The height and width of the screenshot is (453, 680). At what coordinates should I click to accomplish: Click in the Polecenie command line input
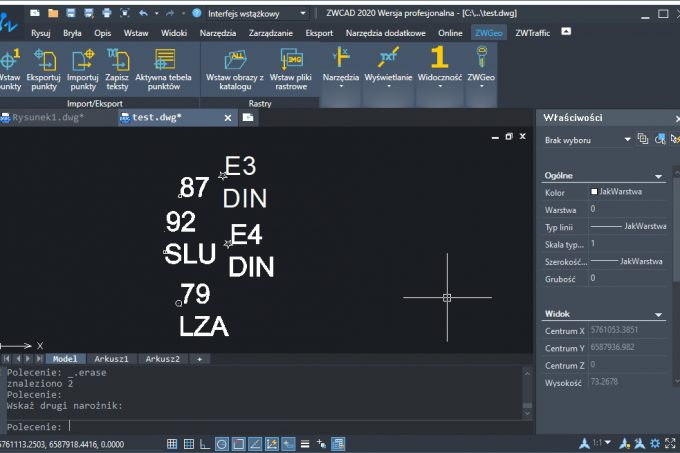[x=265, y=427]
